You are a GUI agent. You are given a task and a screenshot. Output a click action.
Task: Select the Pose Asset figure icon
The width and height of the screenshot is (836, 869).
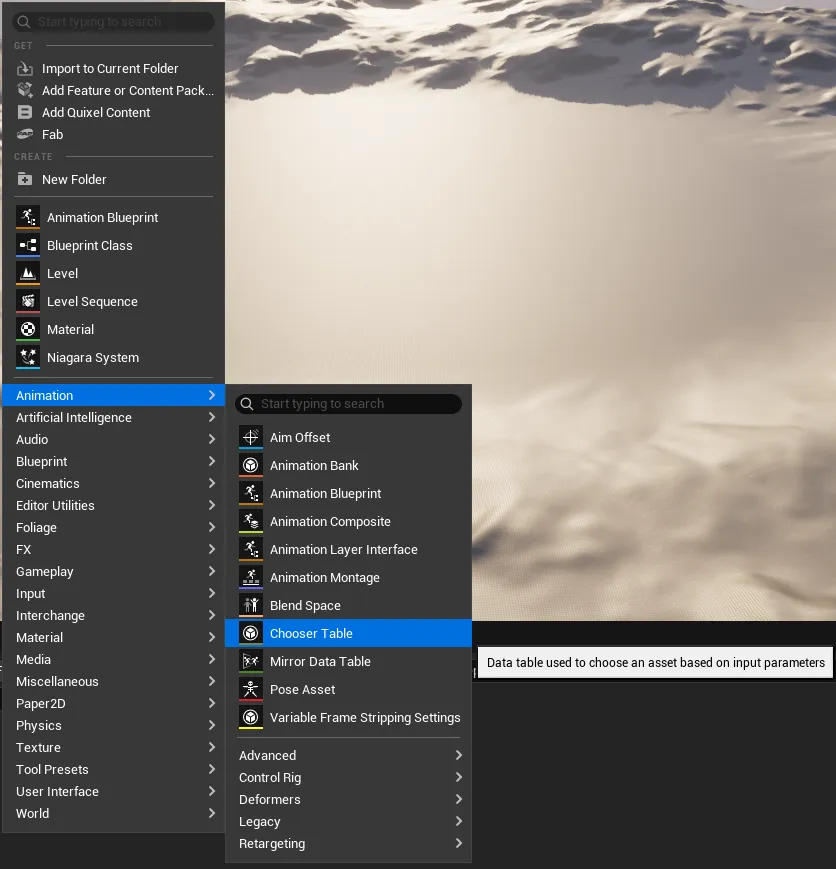tap(251, 689)
